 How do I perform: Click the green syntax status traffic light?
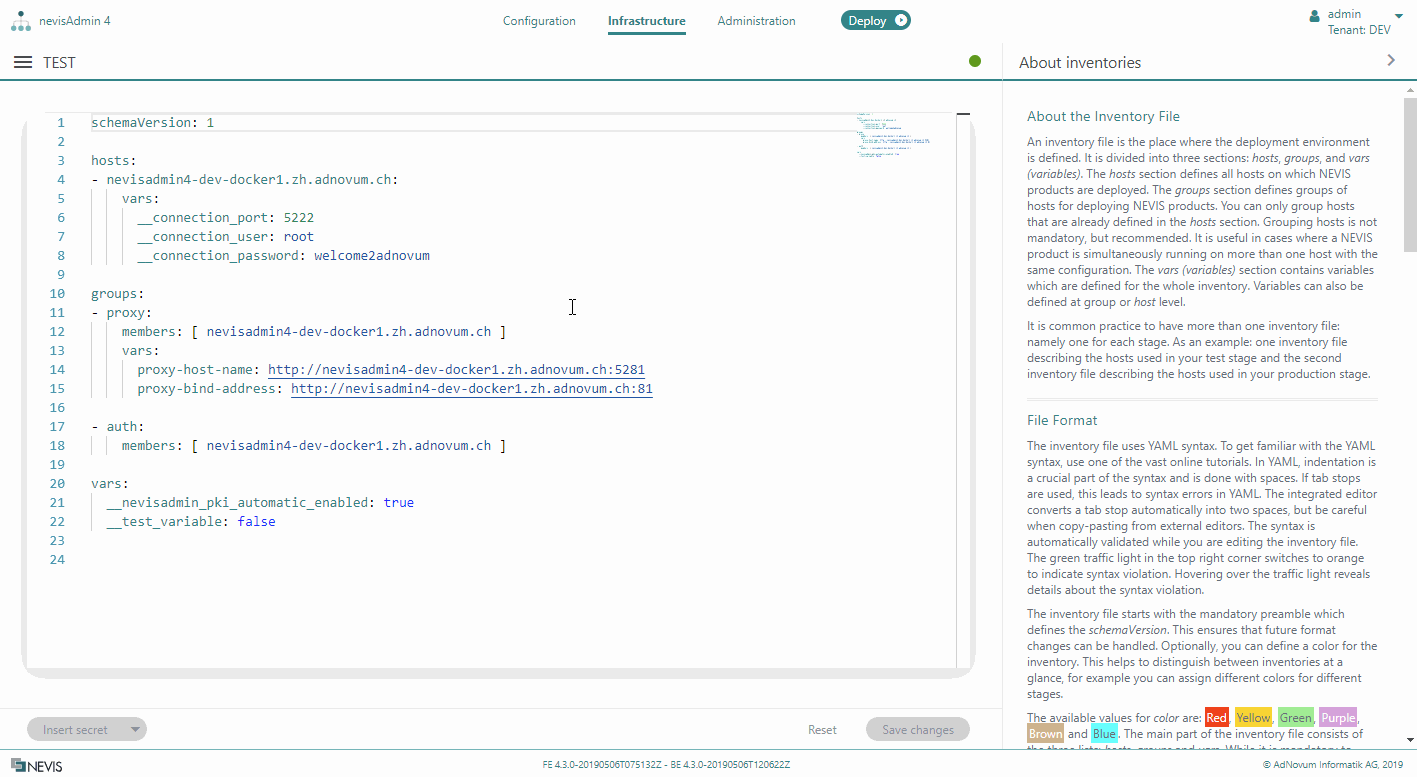pyautogui.click(x=974, y=61)
